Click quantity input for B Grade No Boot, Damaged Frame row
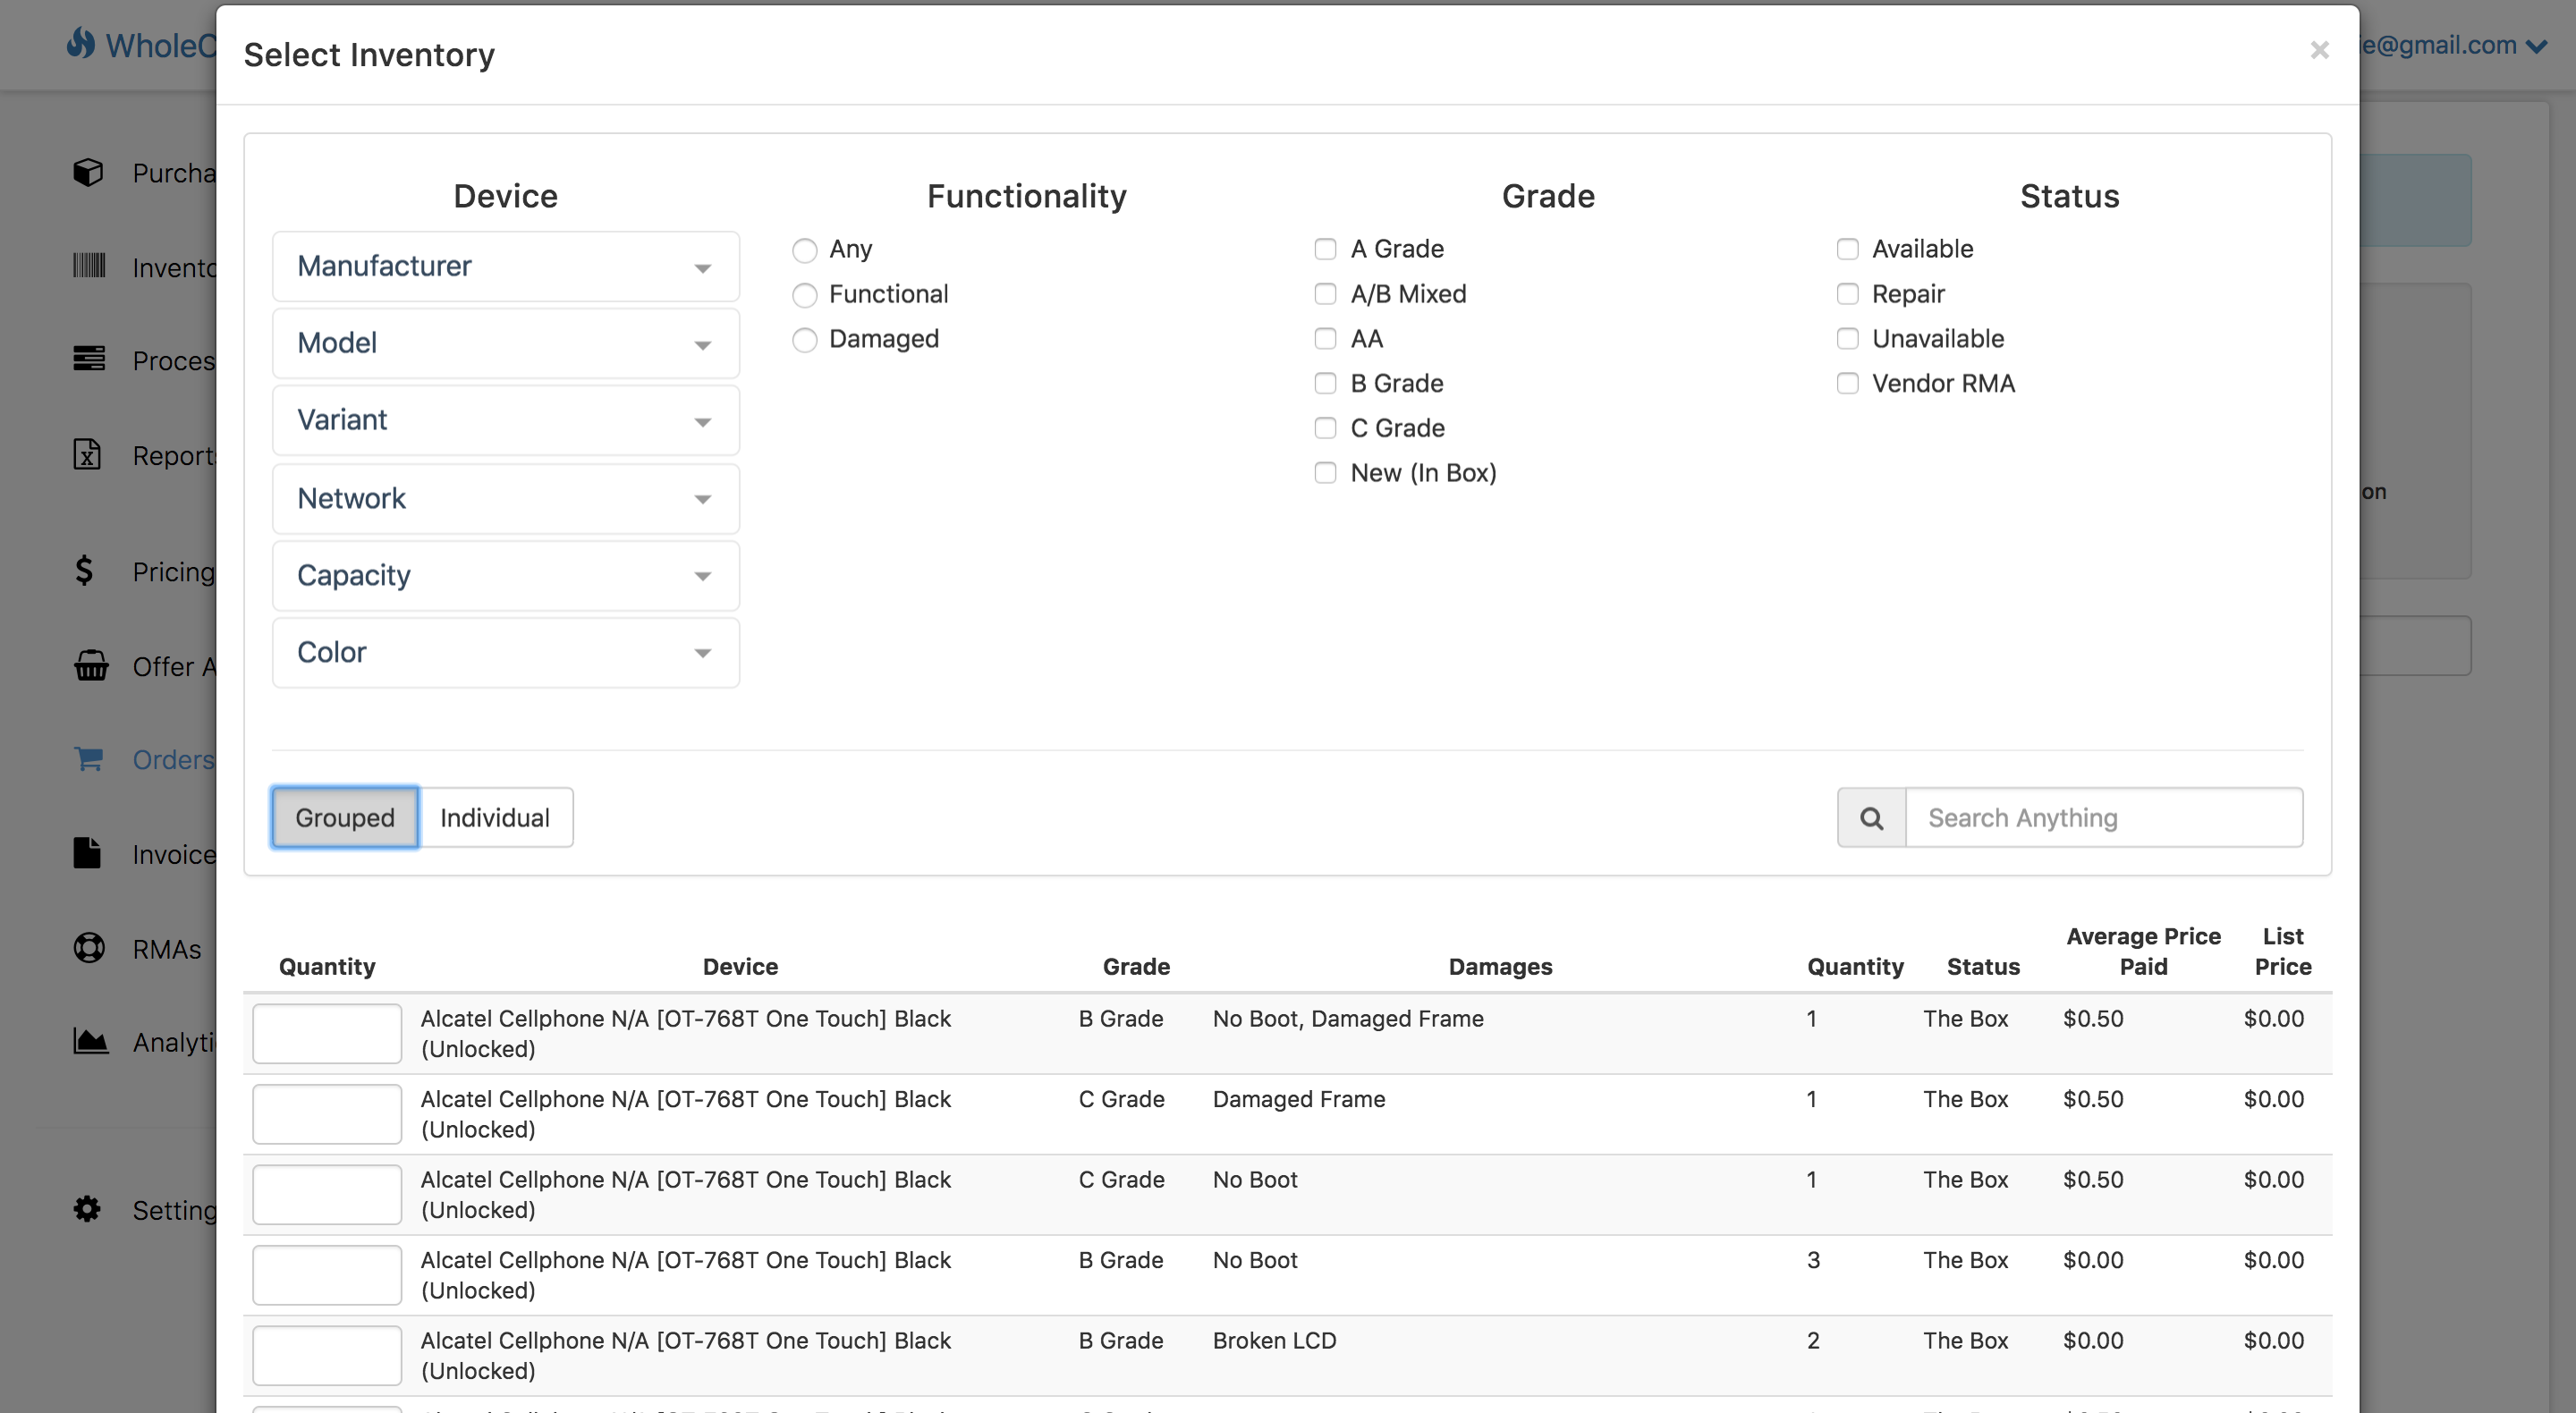This screenshot has width=2576, height=1413. [x=327, y=1034]
